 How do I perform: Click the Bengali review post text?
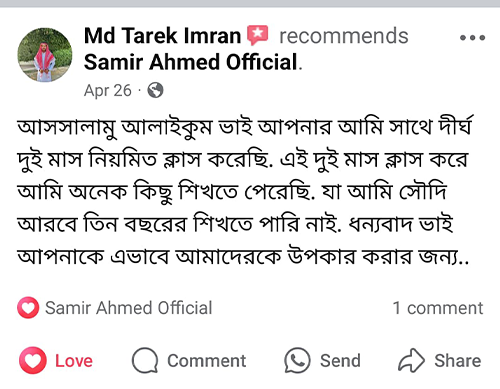point(244,191)
